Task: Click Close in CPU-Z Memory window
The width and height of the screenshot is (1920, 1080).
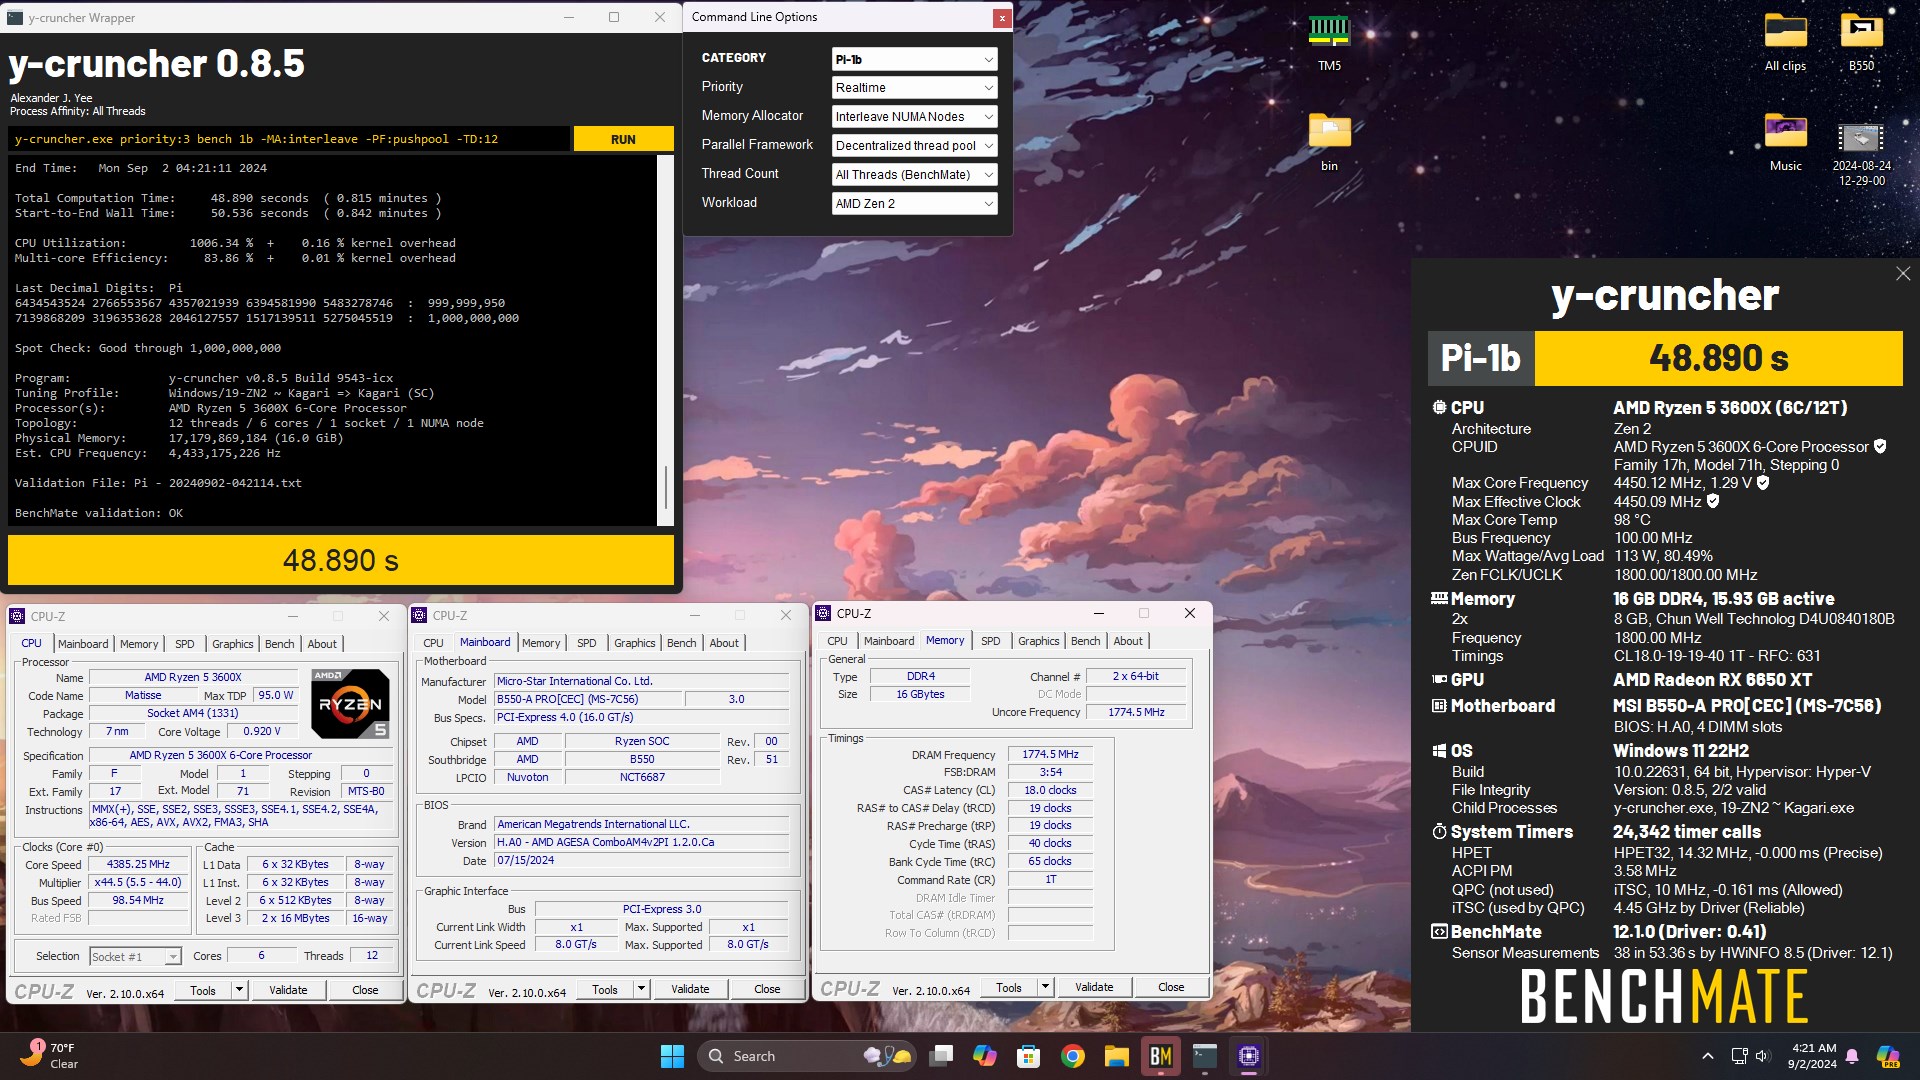Action: tap(1171, 987)
